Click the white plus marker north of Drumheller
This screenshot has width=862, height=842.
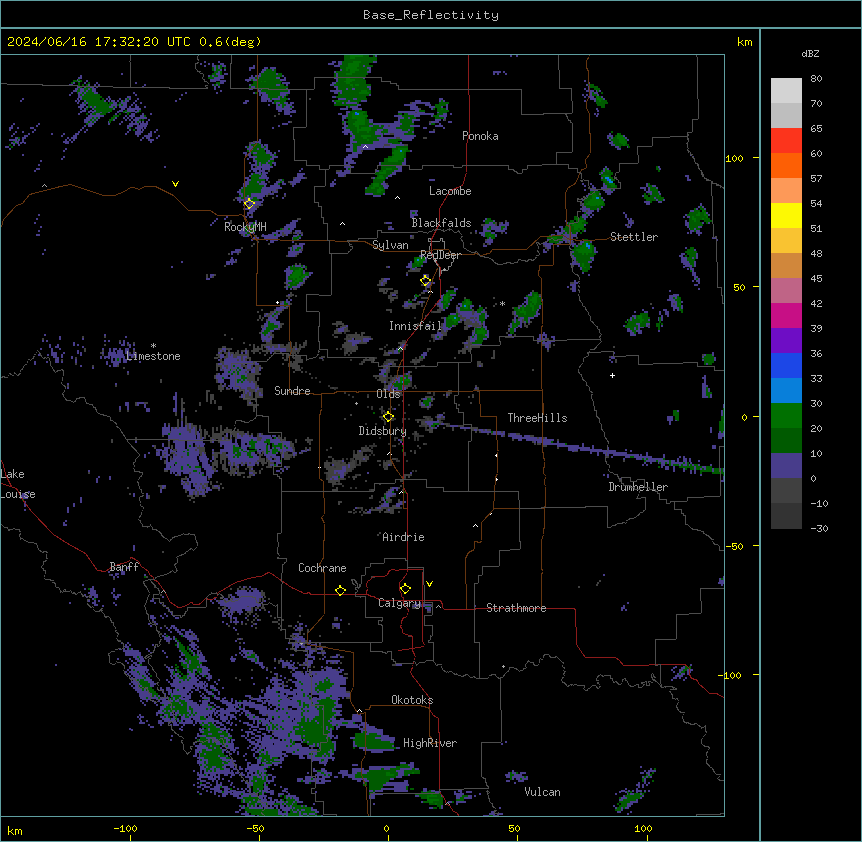coord(612,375)
